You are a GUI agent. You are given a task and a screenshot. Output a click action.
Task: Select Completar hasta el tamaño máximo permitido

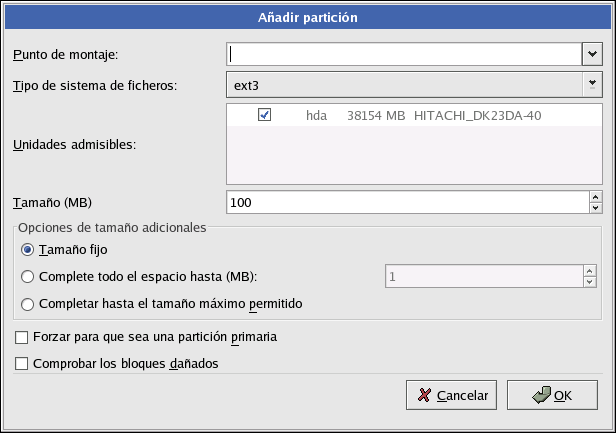[x=27, y=304]
